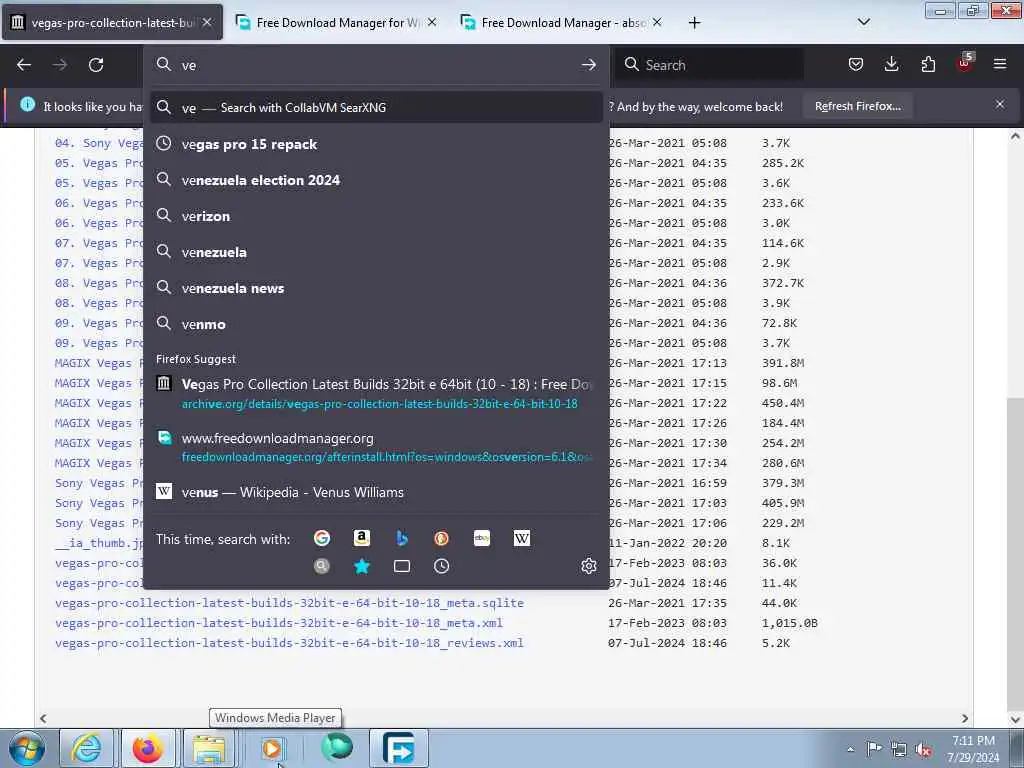
Task: Search with DuckDuckGo this time
Action: 441,538
